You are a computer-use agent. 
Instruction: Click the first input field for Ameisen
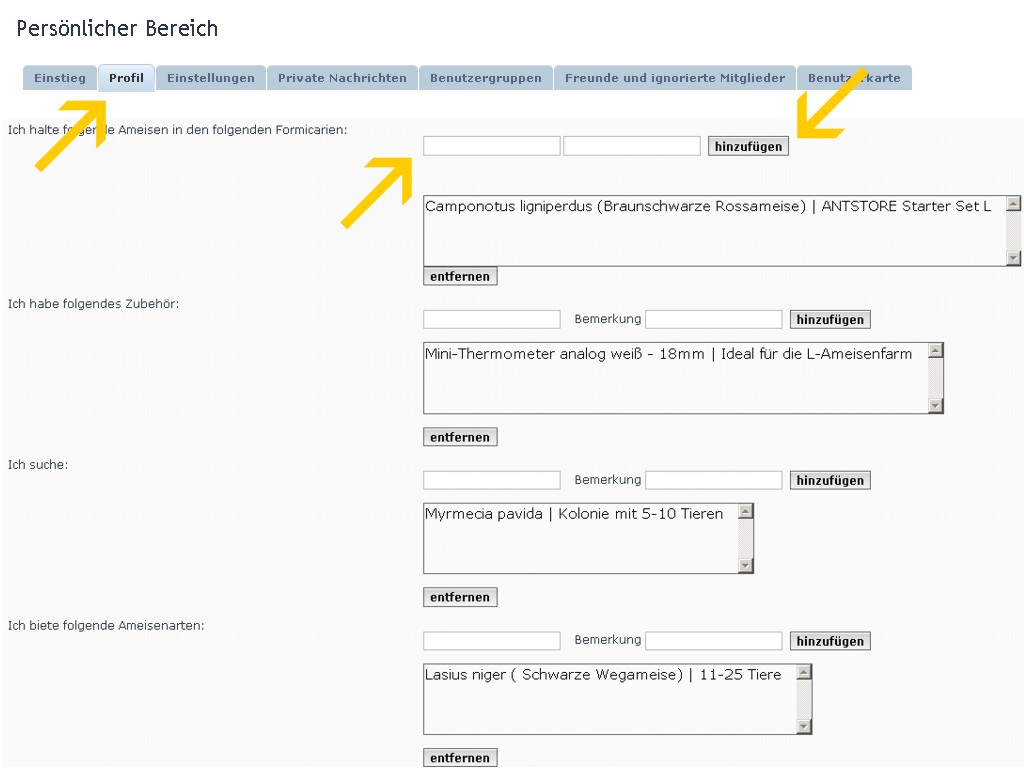491,146
